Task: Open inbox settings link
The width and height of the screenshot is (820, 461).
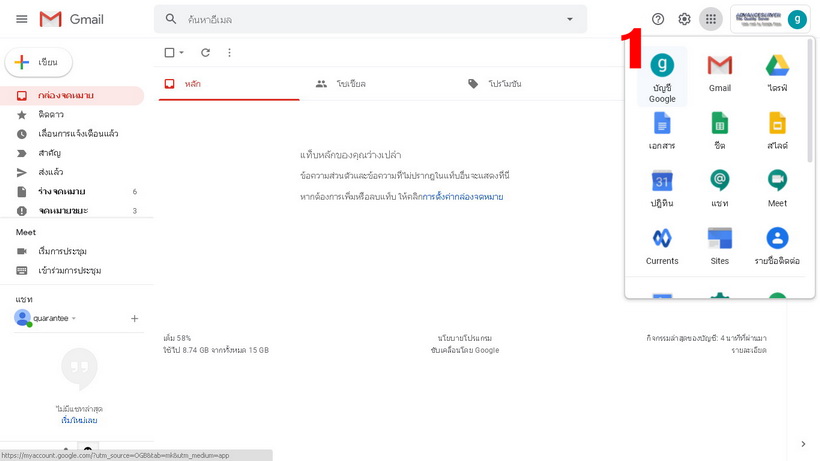Action: coord(463,197)
